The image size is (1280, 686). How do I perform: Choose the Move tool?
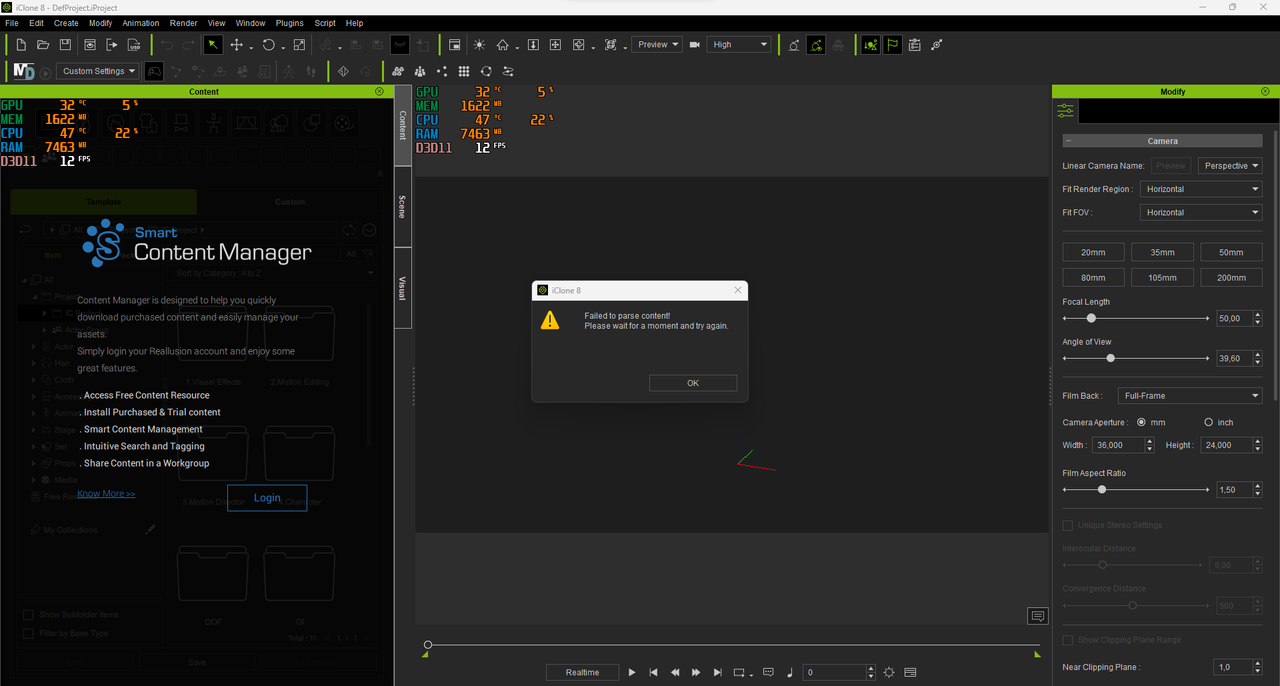click(237, 45)
